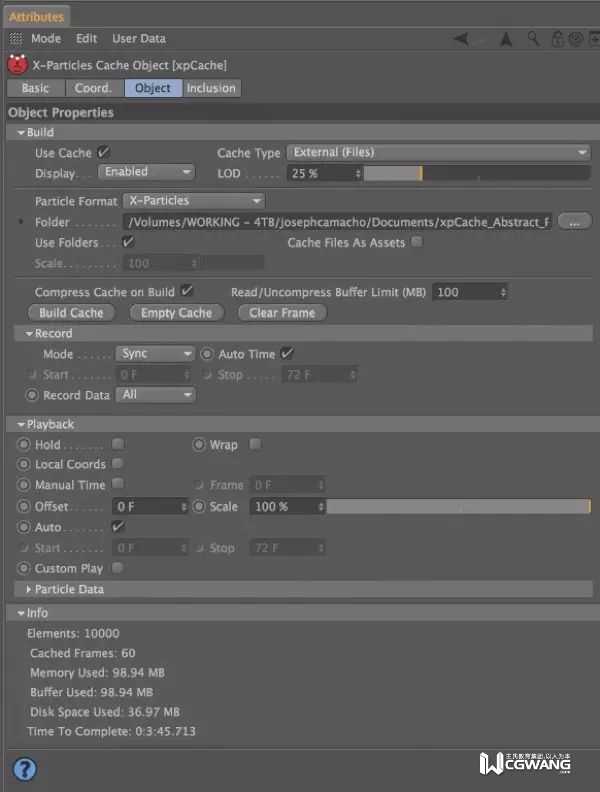Image resolution: width=600 pixels, height=792 pixels.
Task: Click the playback Scale slider bar
Action: coord(459,506)
